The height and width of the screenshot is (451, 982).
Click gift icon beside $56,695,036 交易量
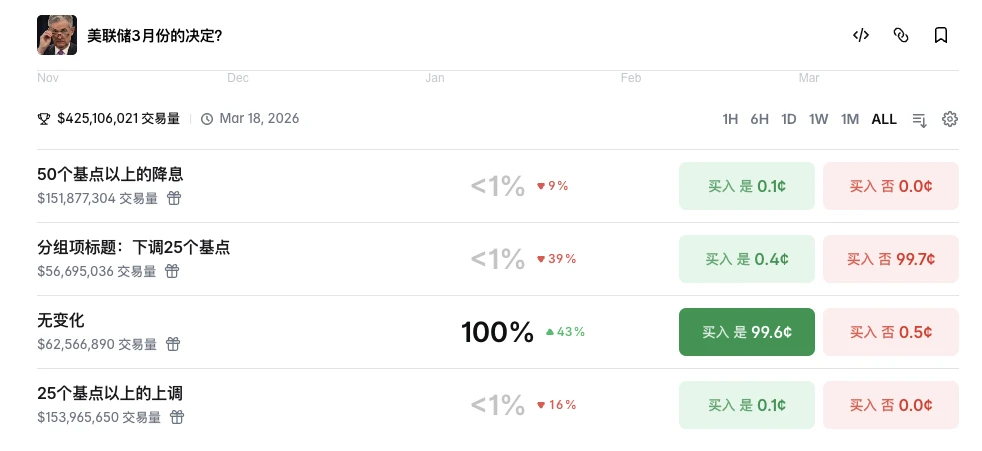(172, 271)
